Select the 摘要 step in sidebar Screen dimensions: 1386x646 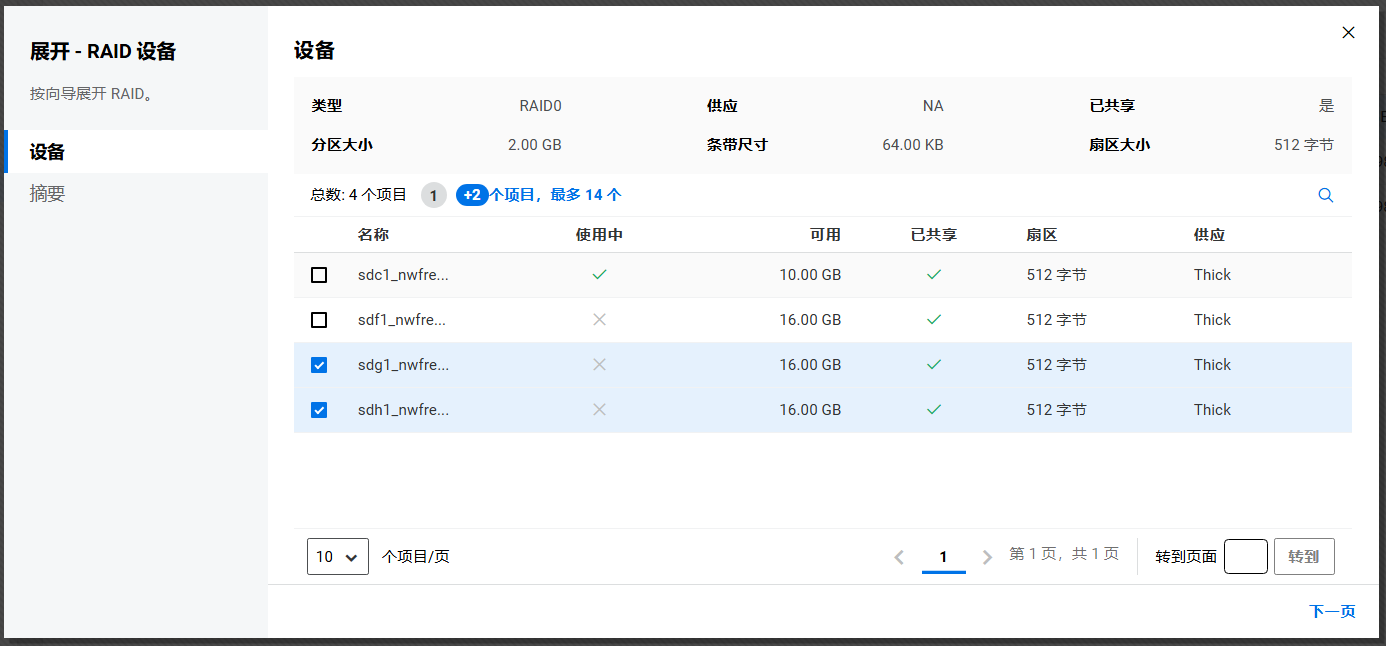tap(48, 194)
